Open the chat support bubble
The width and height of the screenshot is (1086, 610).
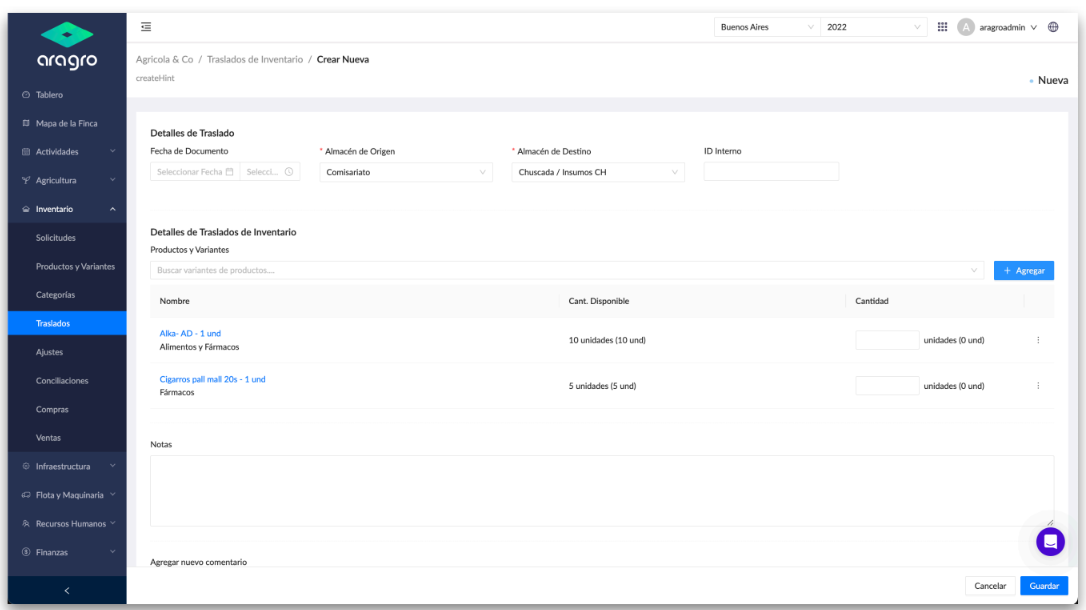pyautogui.click(x=1050, y=541)
